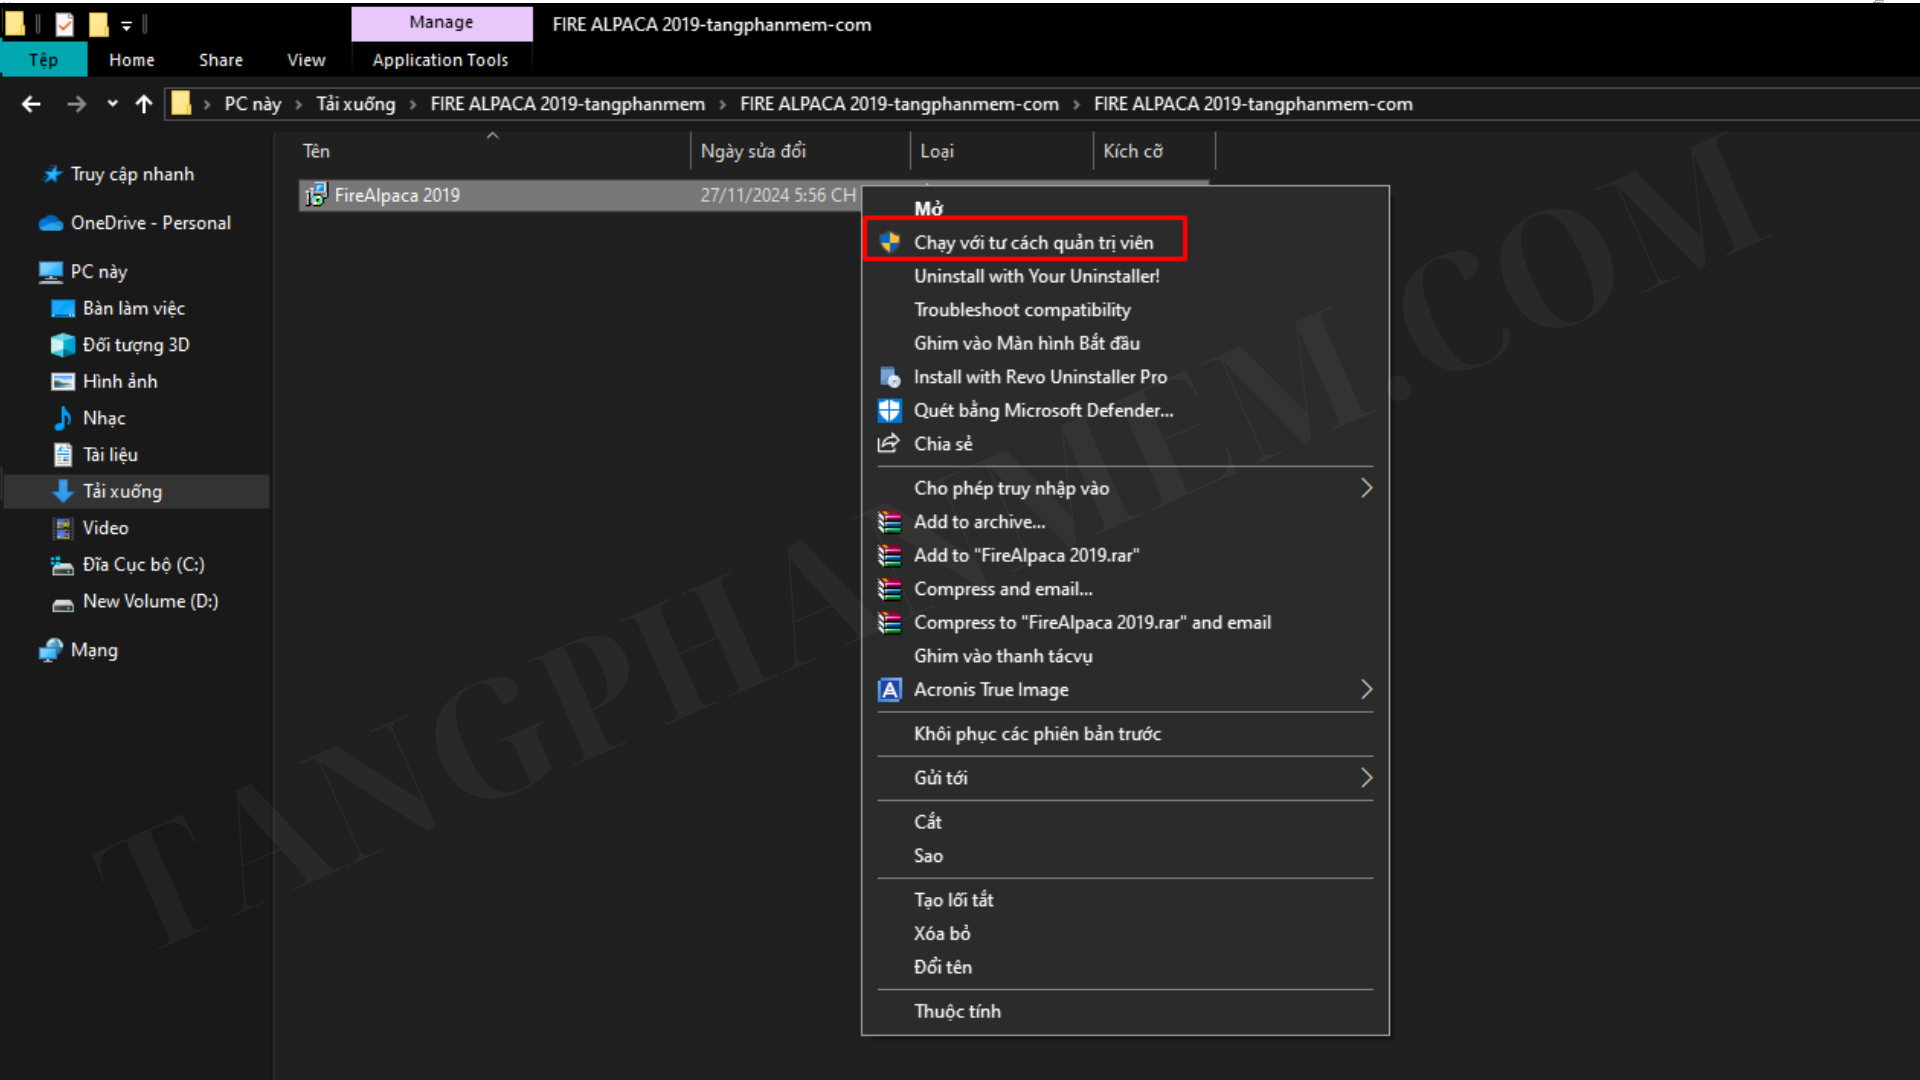The width and height of the screenshot is (1920, 1080).
Task: Open the View ribbon tab
Action: click(306, 60)
